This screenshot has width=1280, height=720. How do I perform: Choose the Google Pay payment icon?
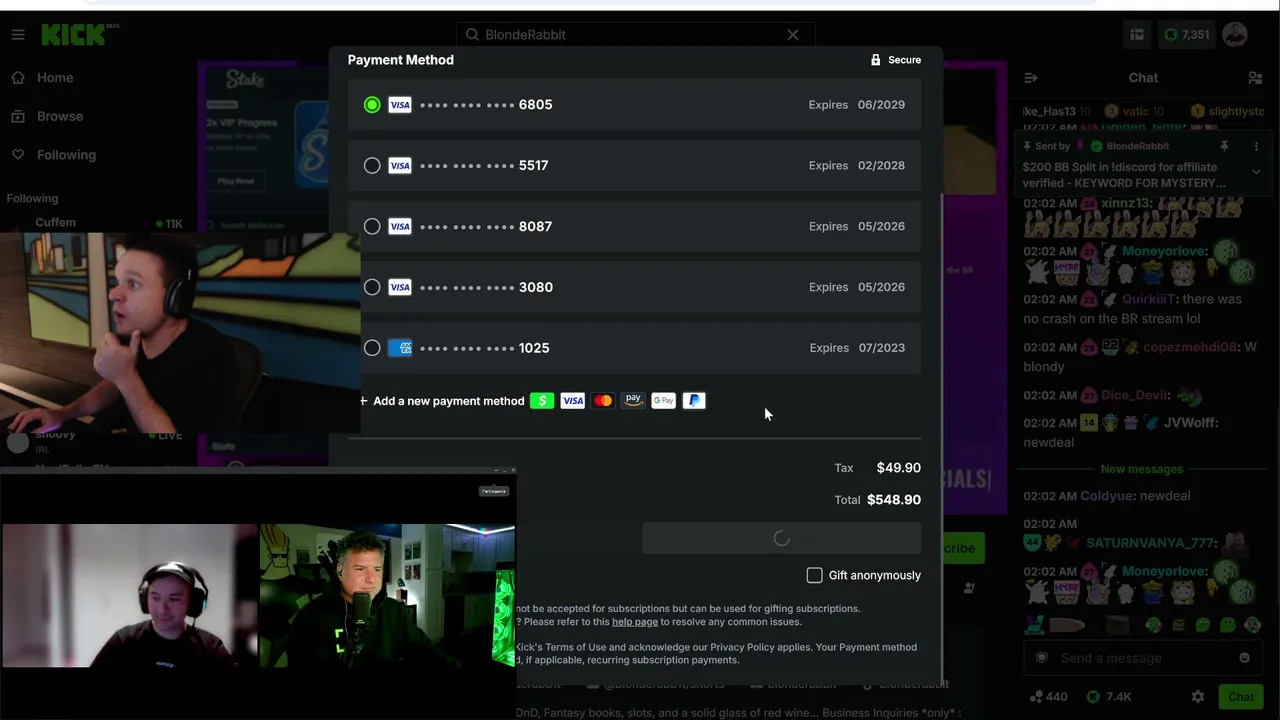[x=664, y=401]
